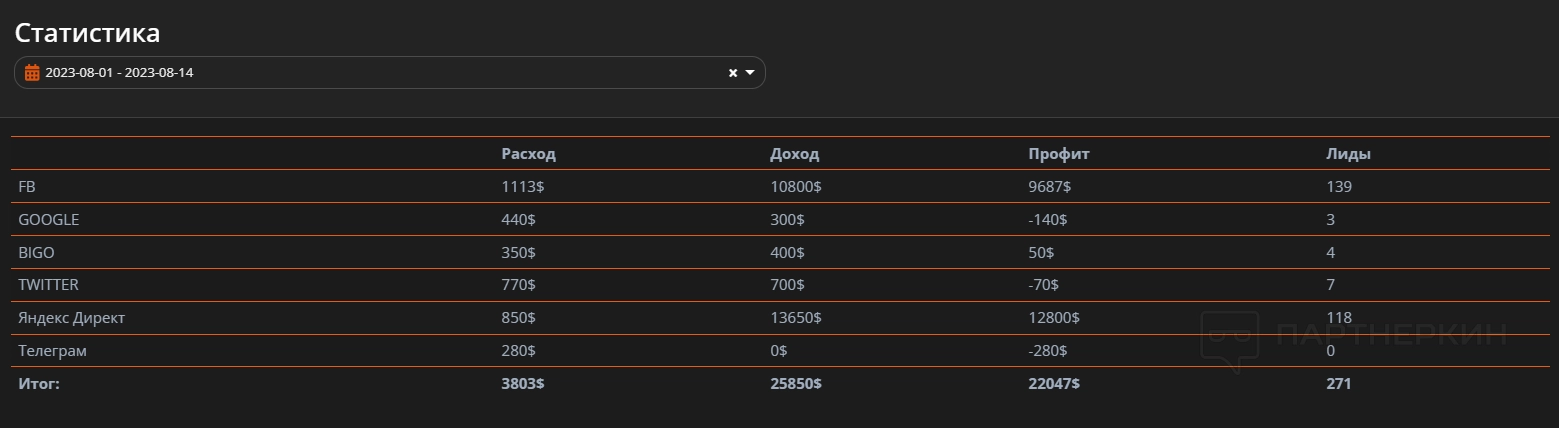
Task: Select the Яндекс Директ row
Action: 71,318
